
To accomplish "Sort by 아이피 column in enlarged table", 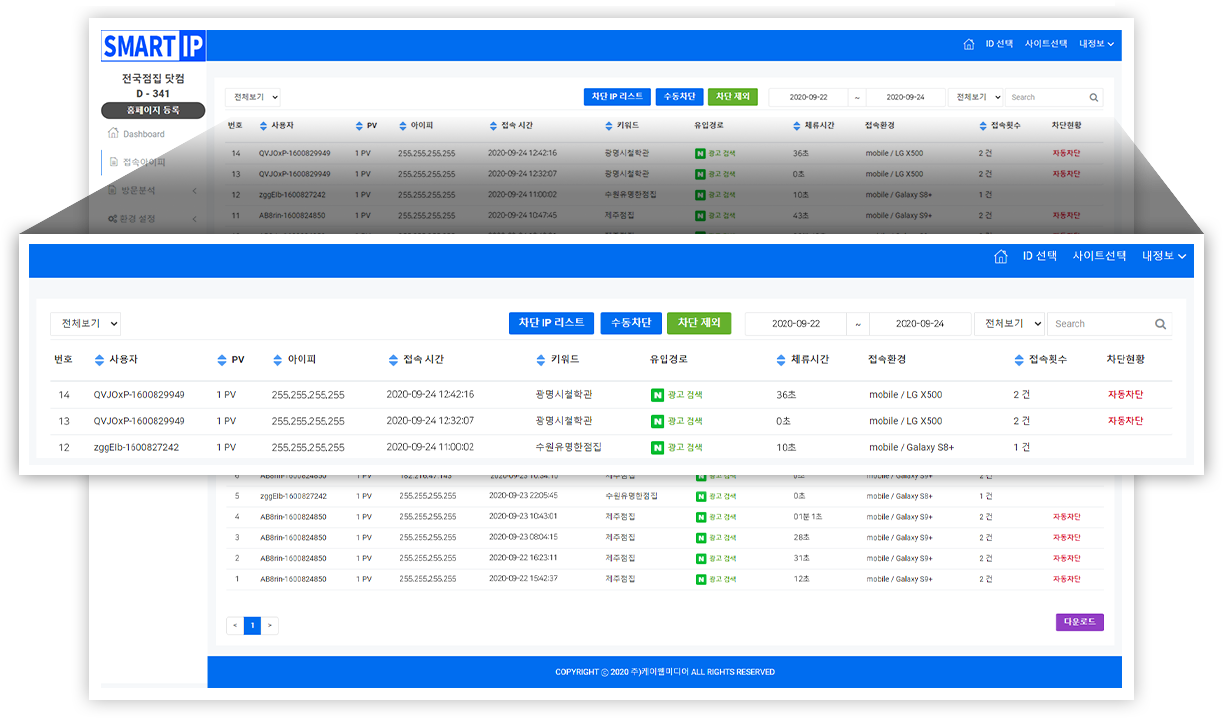I will [x=278, y=360].
